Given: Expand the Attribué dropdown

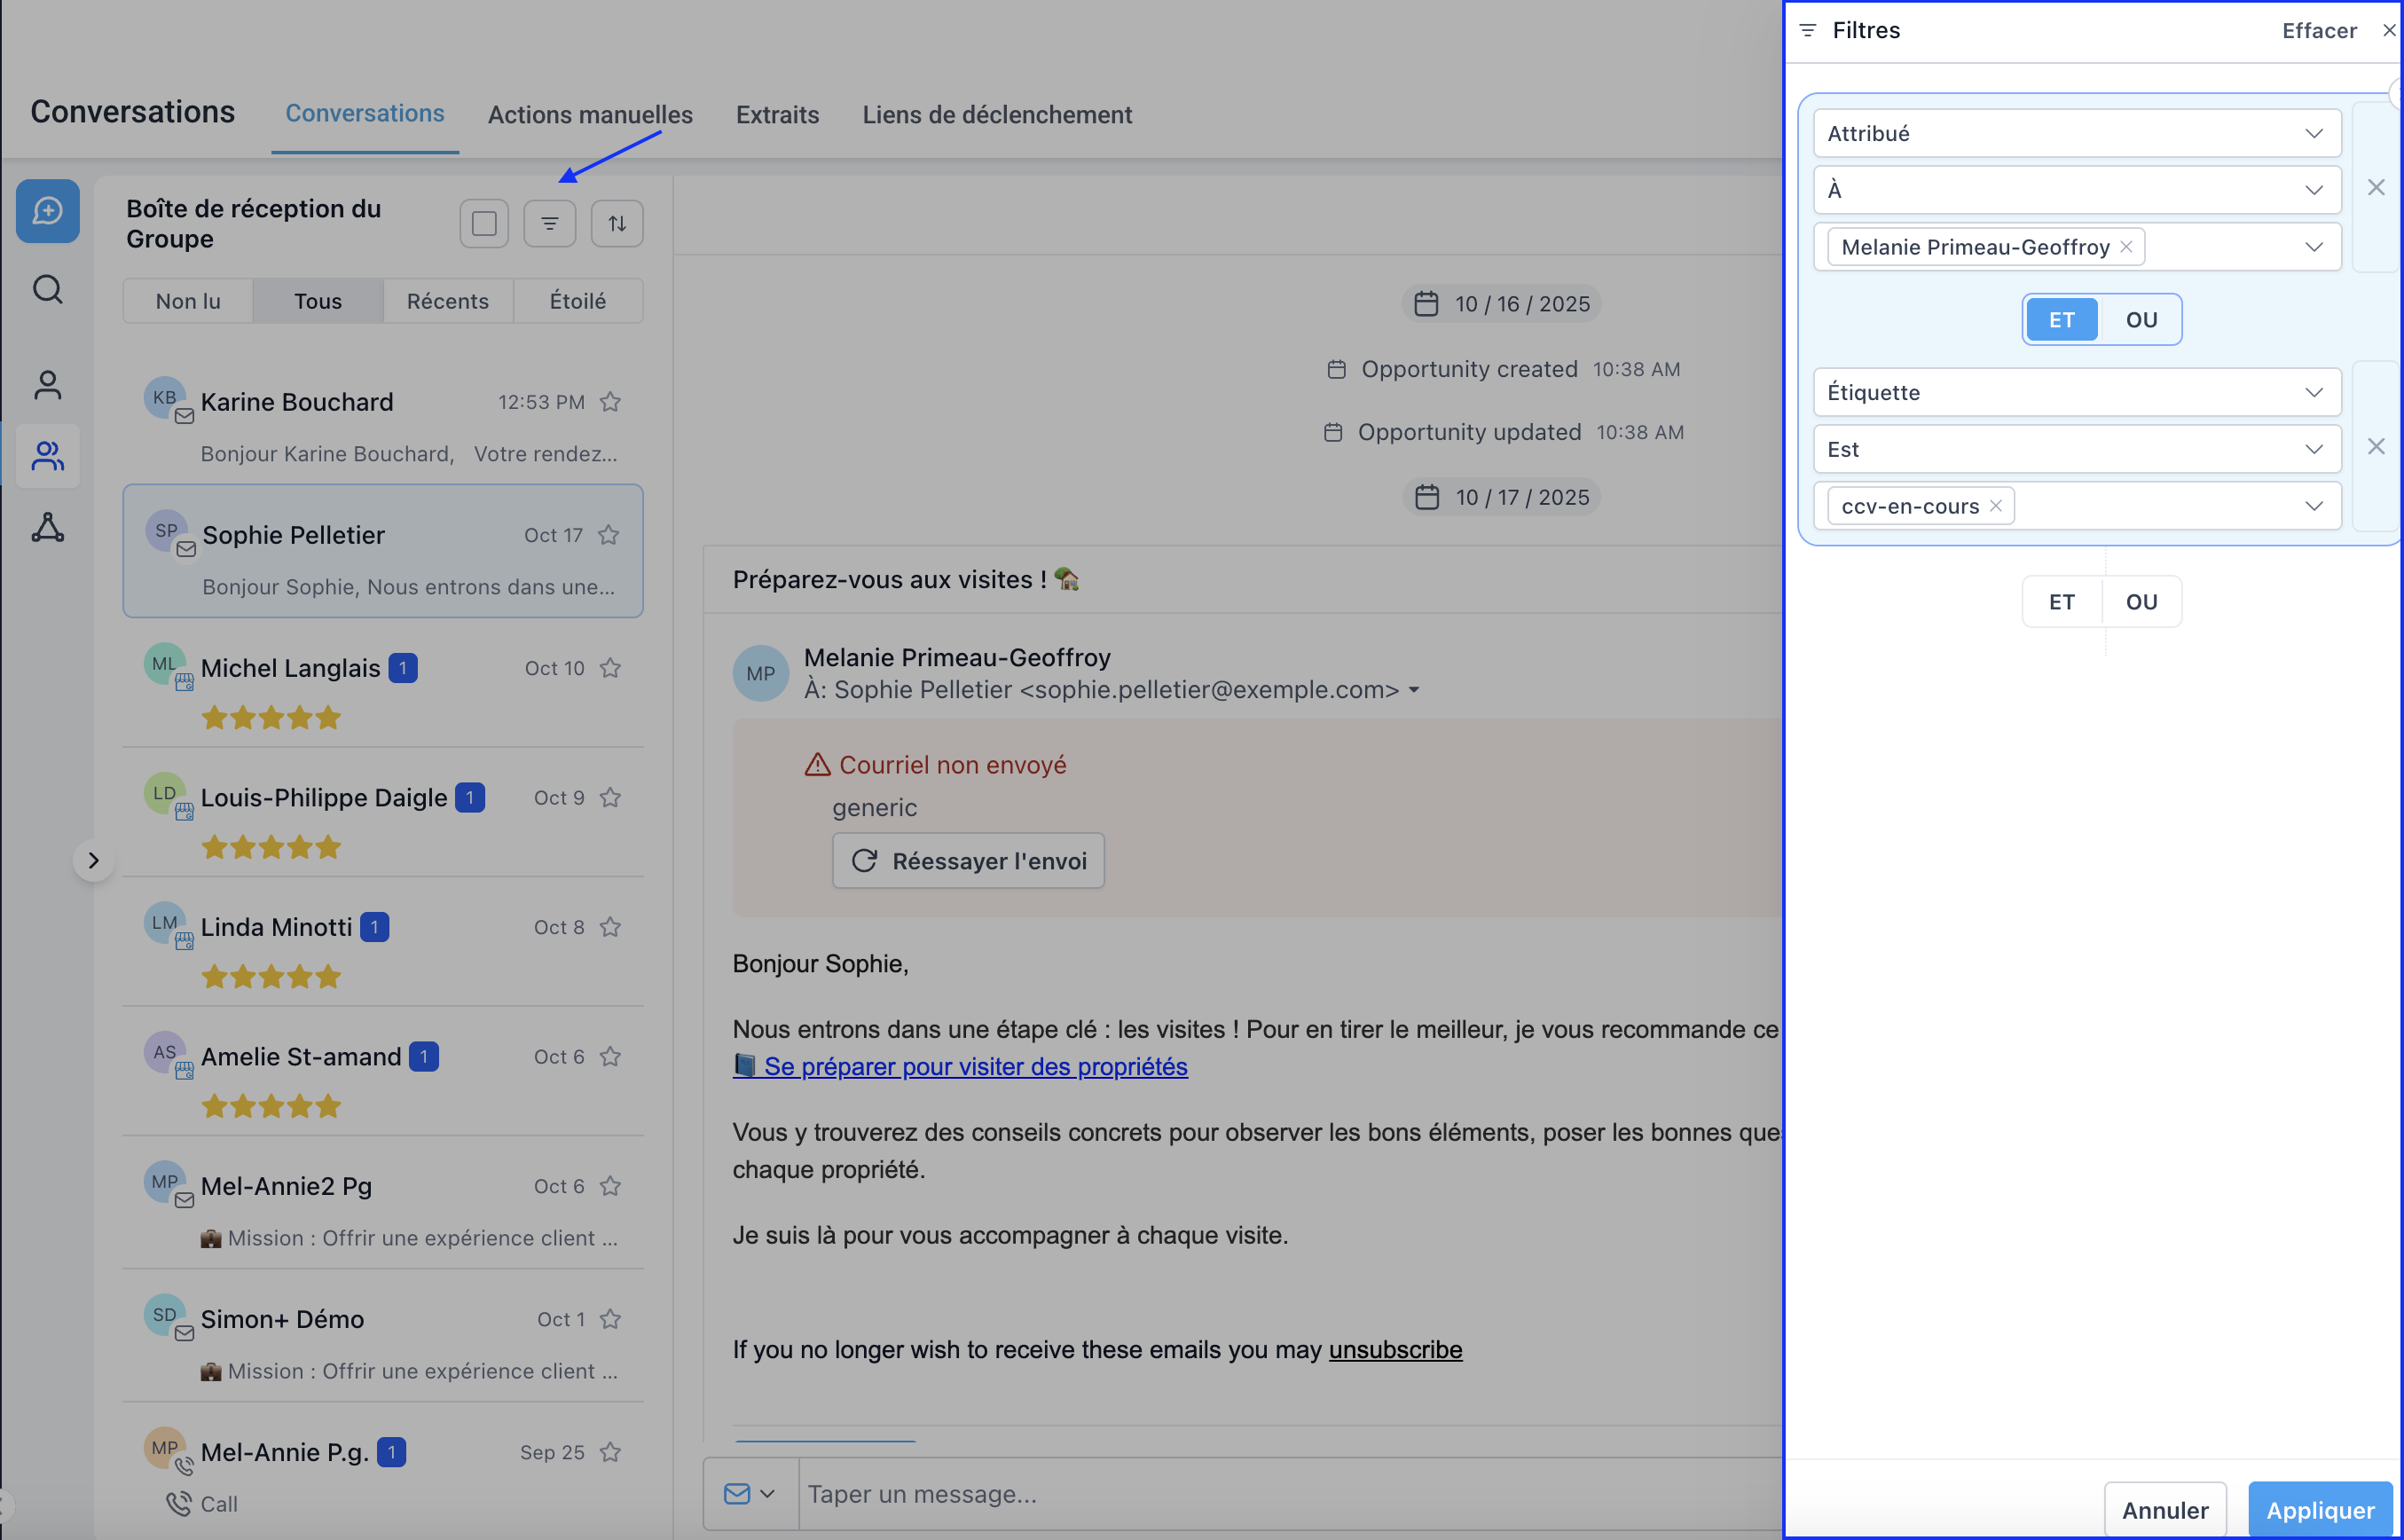Looking at the screenshot, I should pos(2076,134).
